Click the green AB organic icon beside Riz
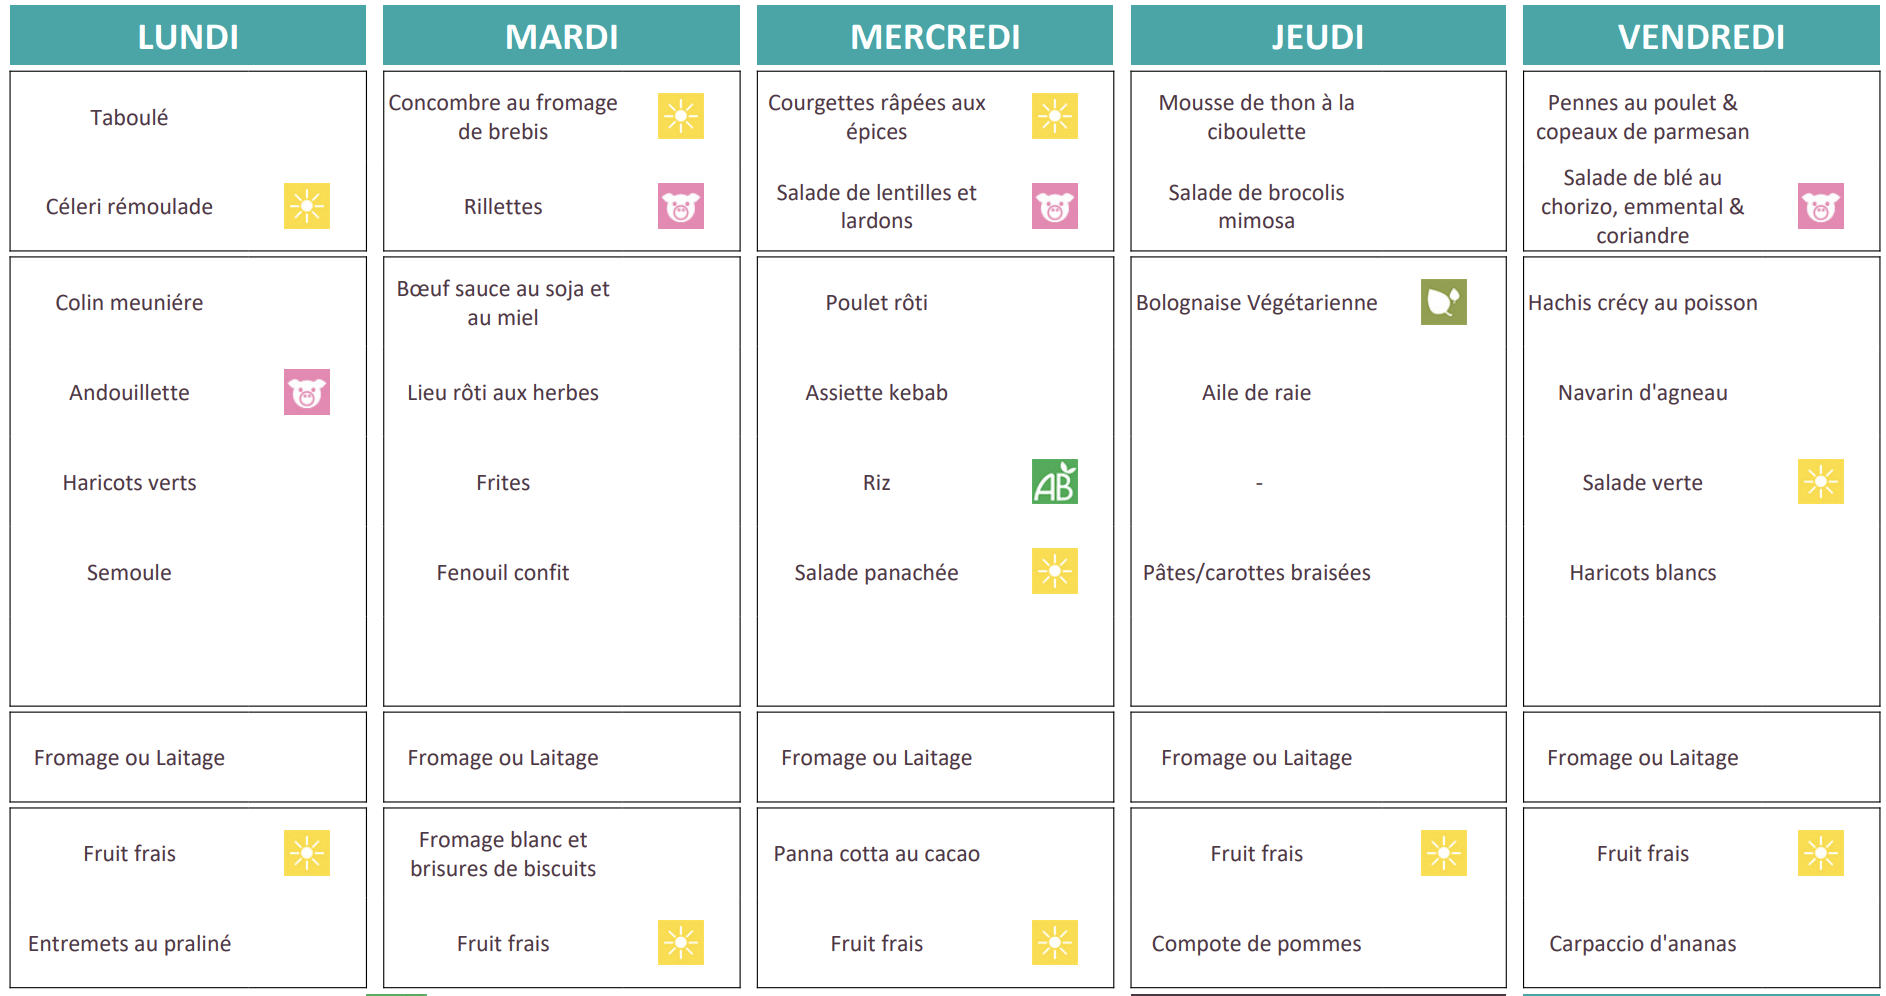The height and width of the screenshot is (996, 1886). click(1054, 482)
